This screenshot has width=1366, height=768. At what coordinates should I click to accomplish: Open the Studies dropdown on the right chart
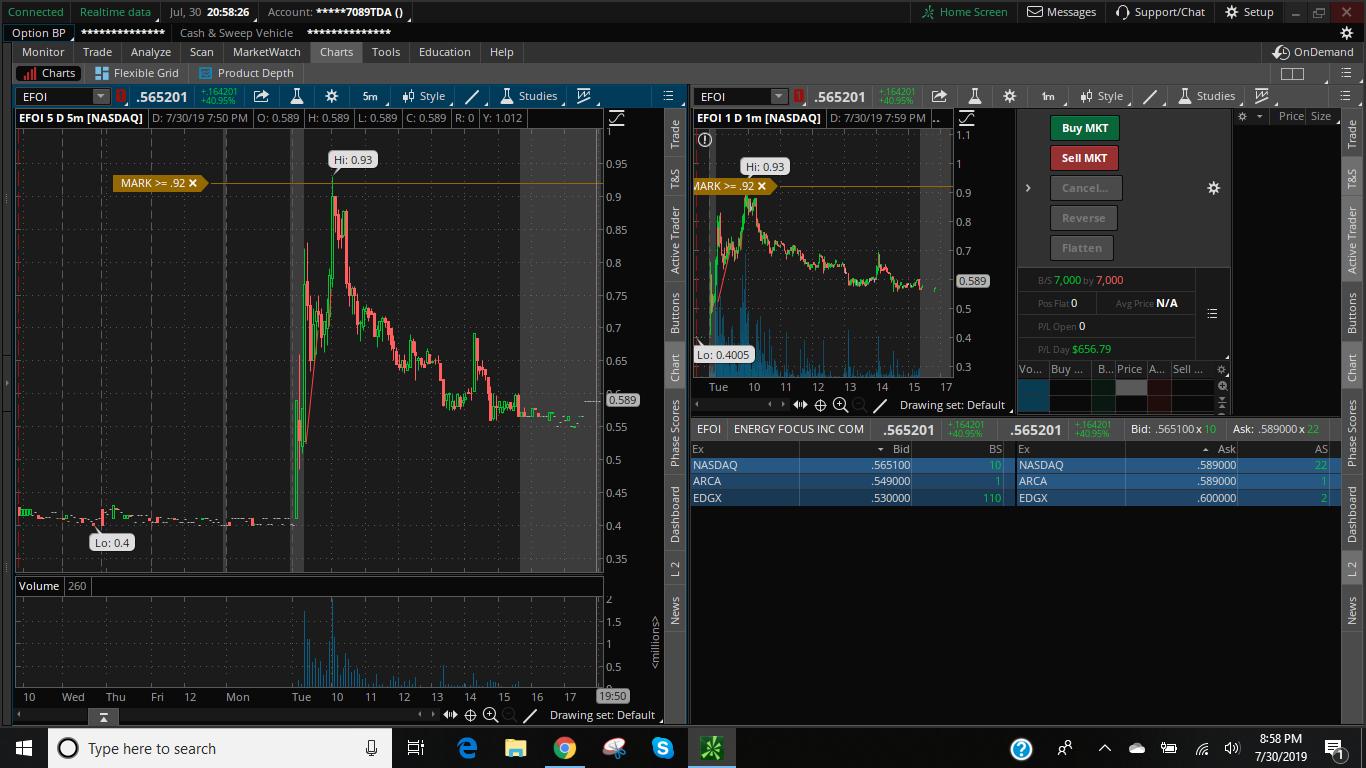tap(1207, 96)
